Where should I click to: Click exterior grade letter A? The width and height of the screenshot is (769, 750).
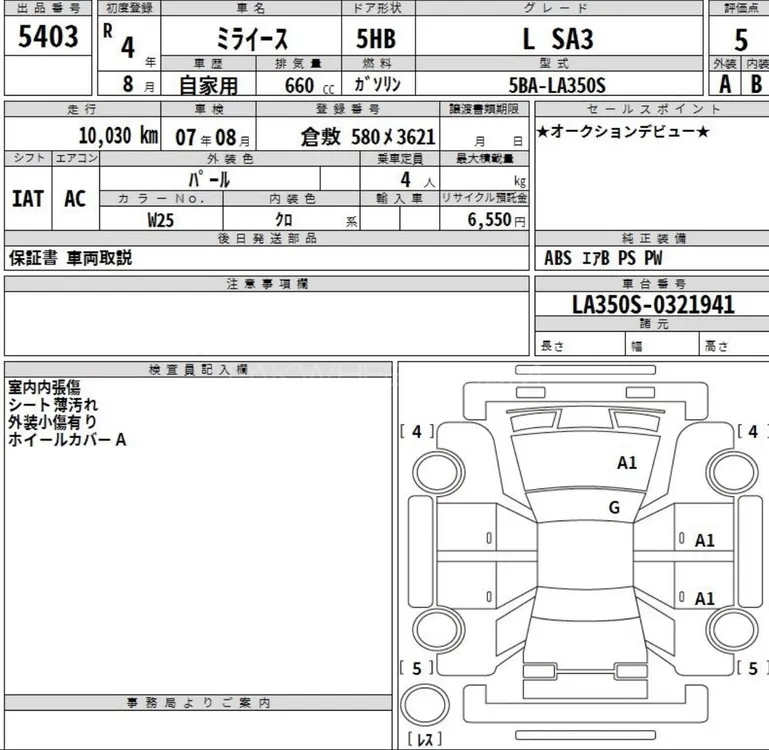(x=725, y=84)
